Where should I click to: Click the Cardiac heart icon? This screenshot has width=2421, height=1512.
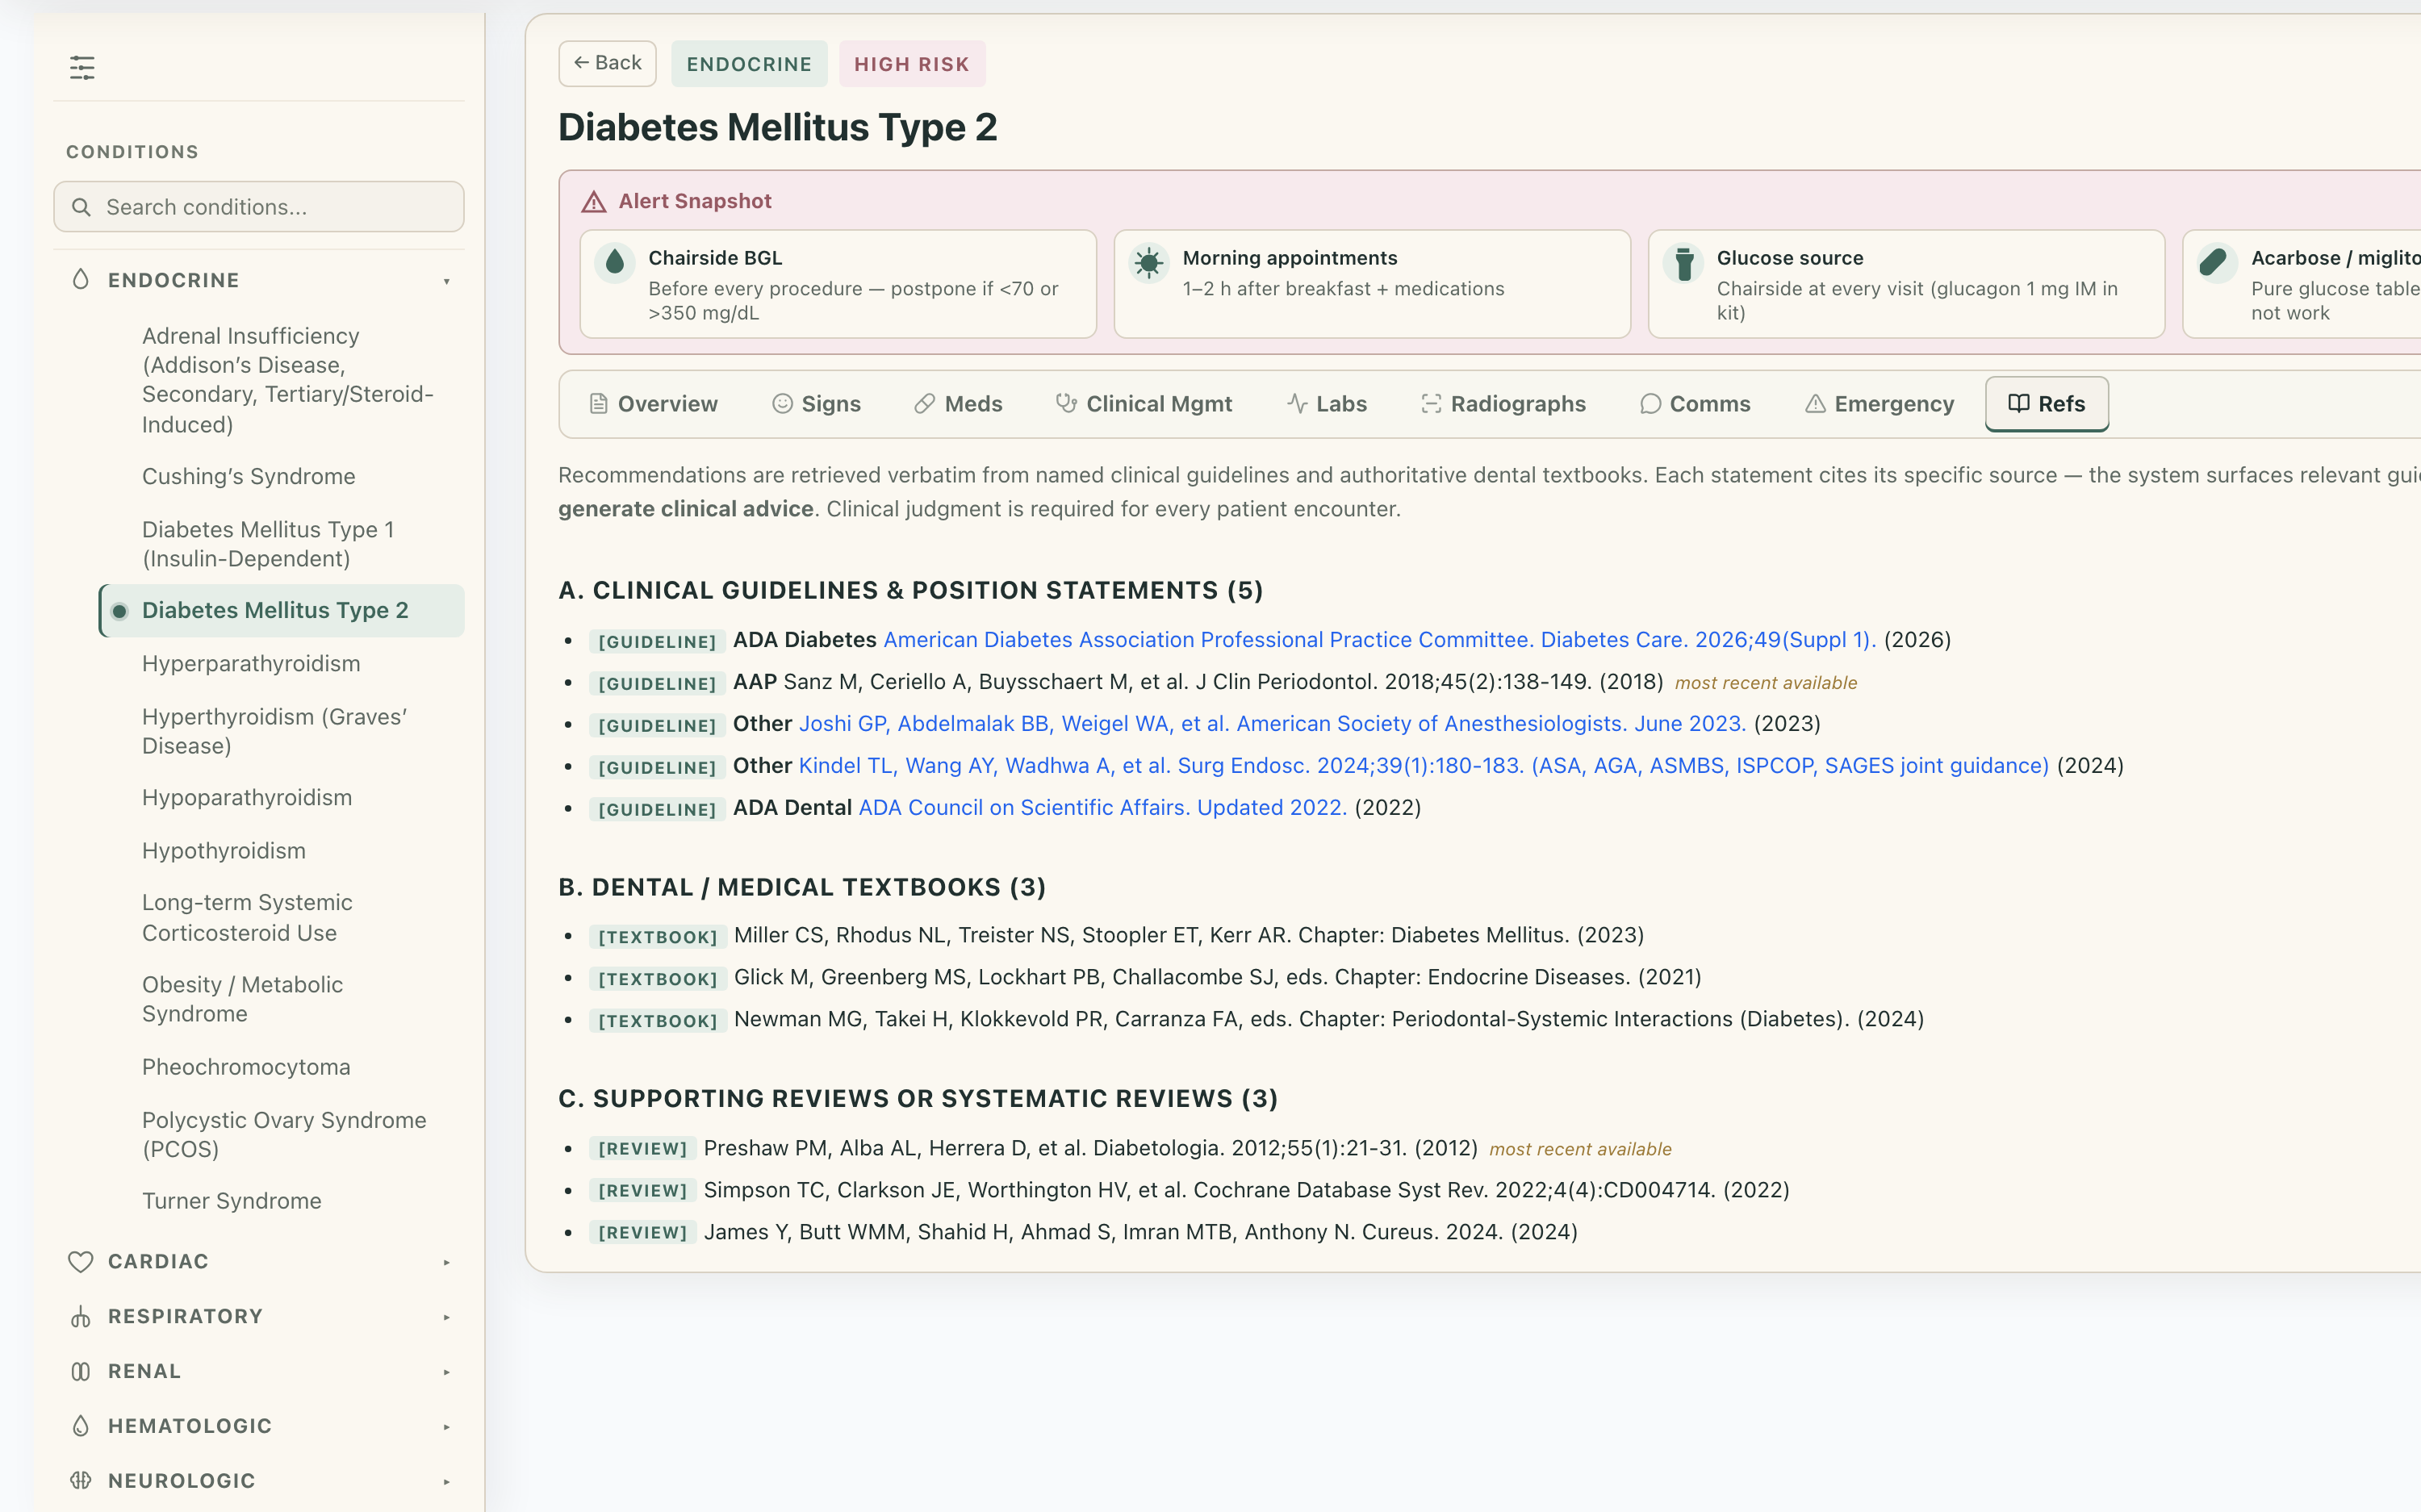coord(81,1262)
